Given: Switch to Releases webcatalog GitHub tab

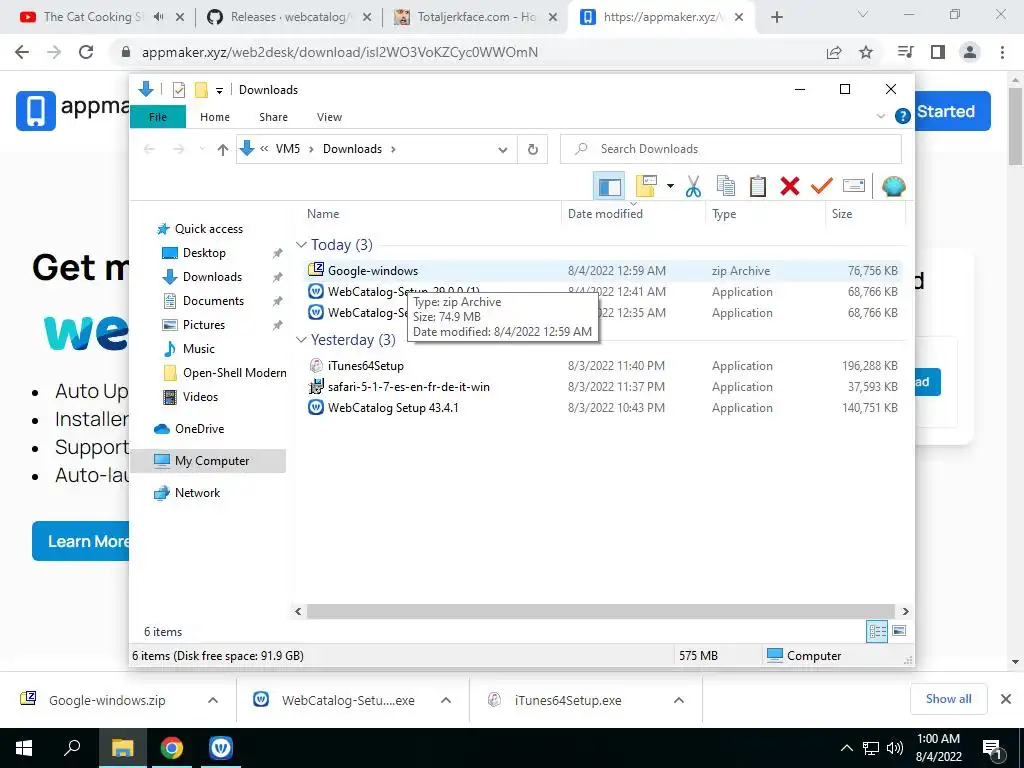Looking at the screenshot, I should 289,17.
